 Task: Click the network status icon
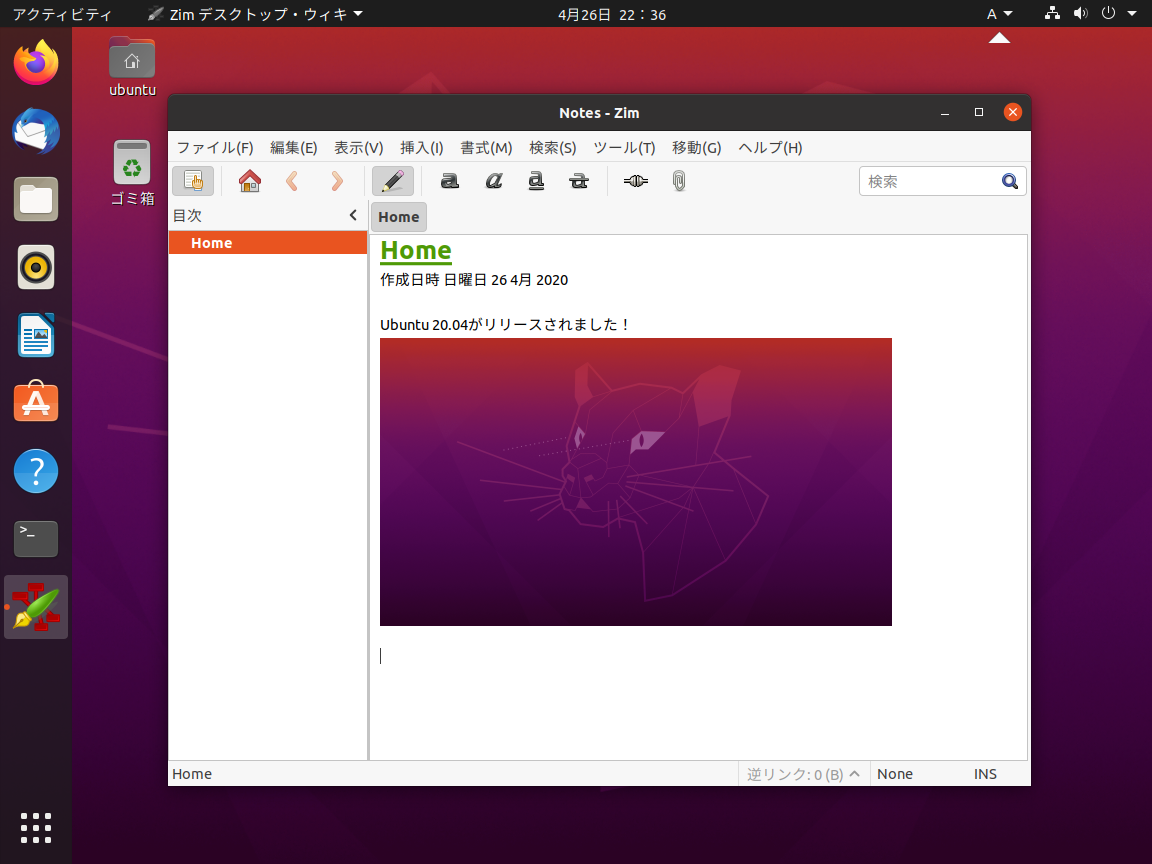[x=1052, y=13]
